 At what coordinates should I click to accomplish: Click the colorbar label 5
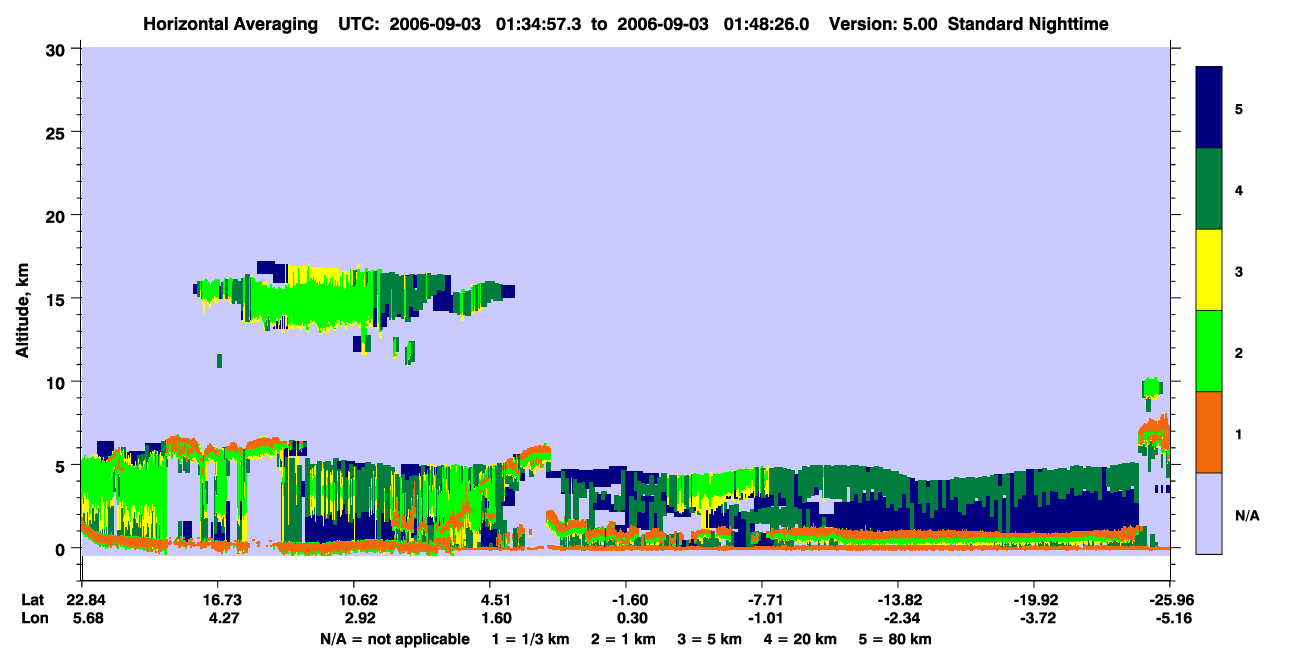1239,108
